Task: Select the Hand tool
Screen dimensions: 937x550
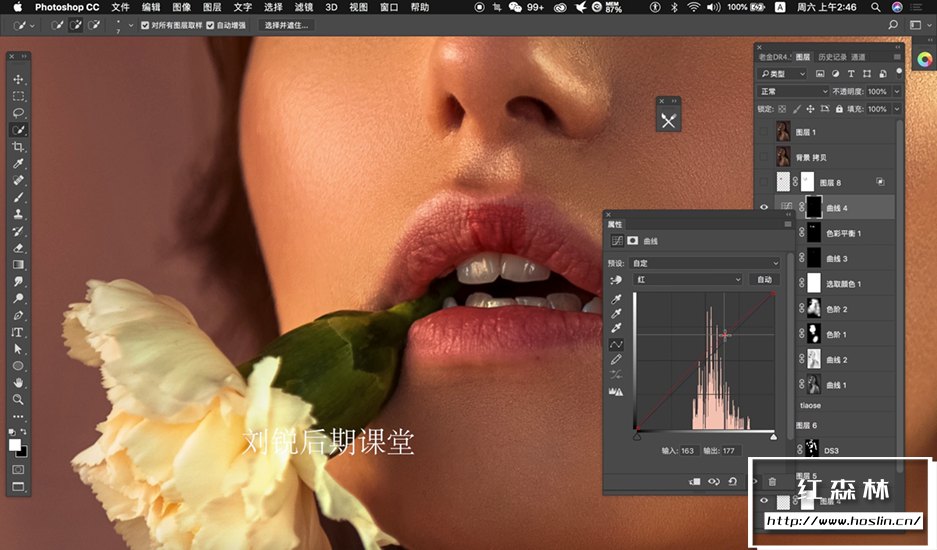Action: point(18,383)
